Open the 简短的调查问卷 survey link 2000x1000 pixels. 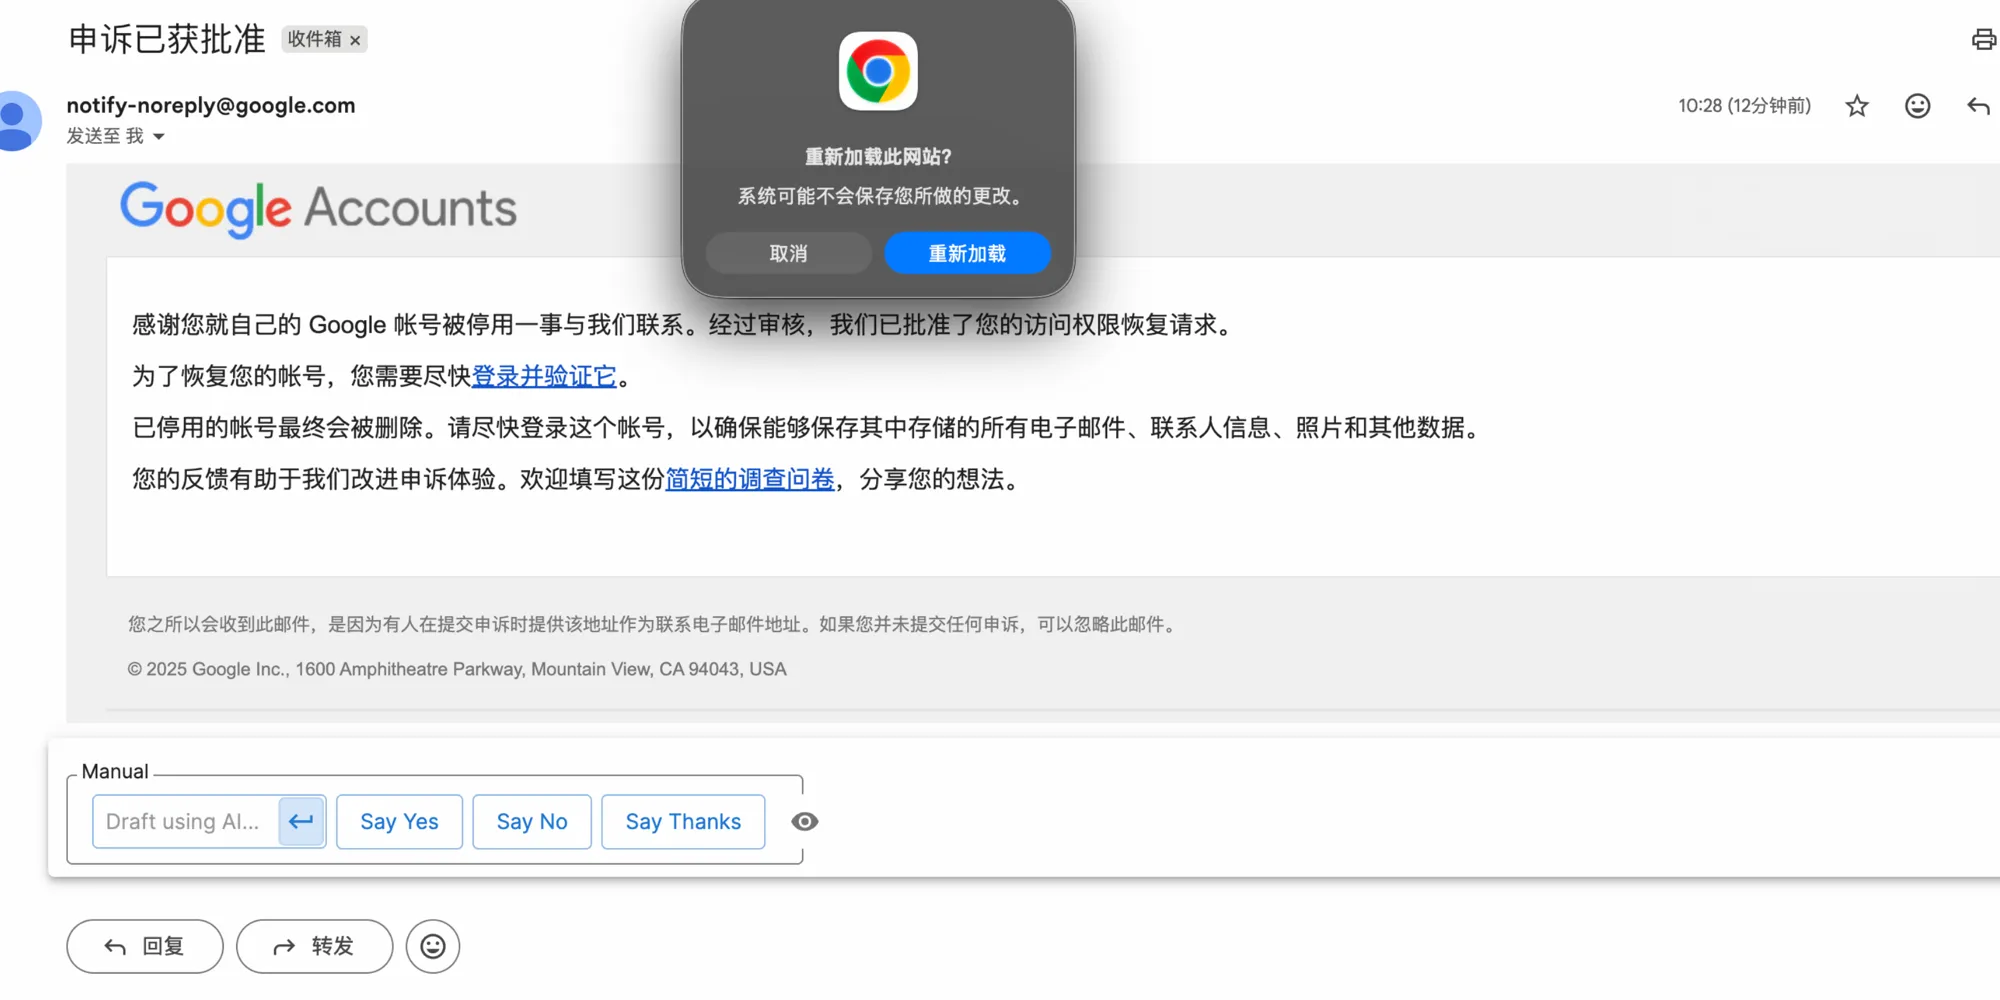(750, 480)
